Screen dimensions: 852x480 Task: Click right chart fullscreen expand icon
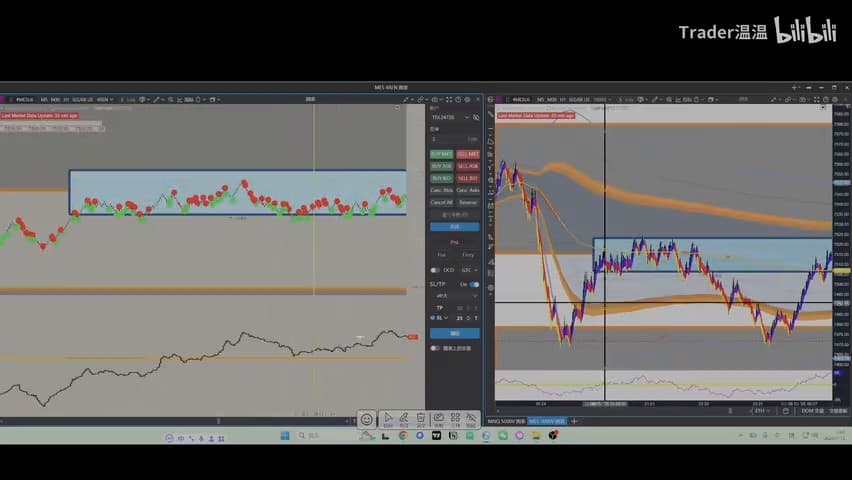817,100
